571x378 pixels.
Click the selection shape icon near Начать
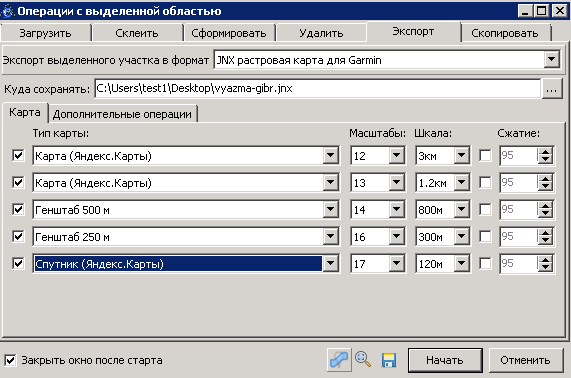pyautogui.click(x=339, y=360)
